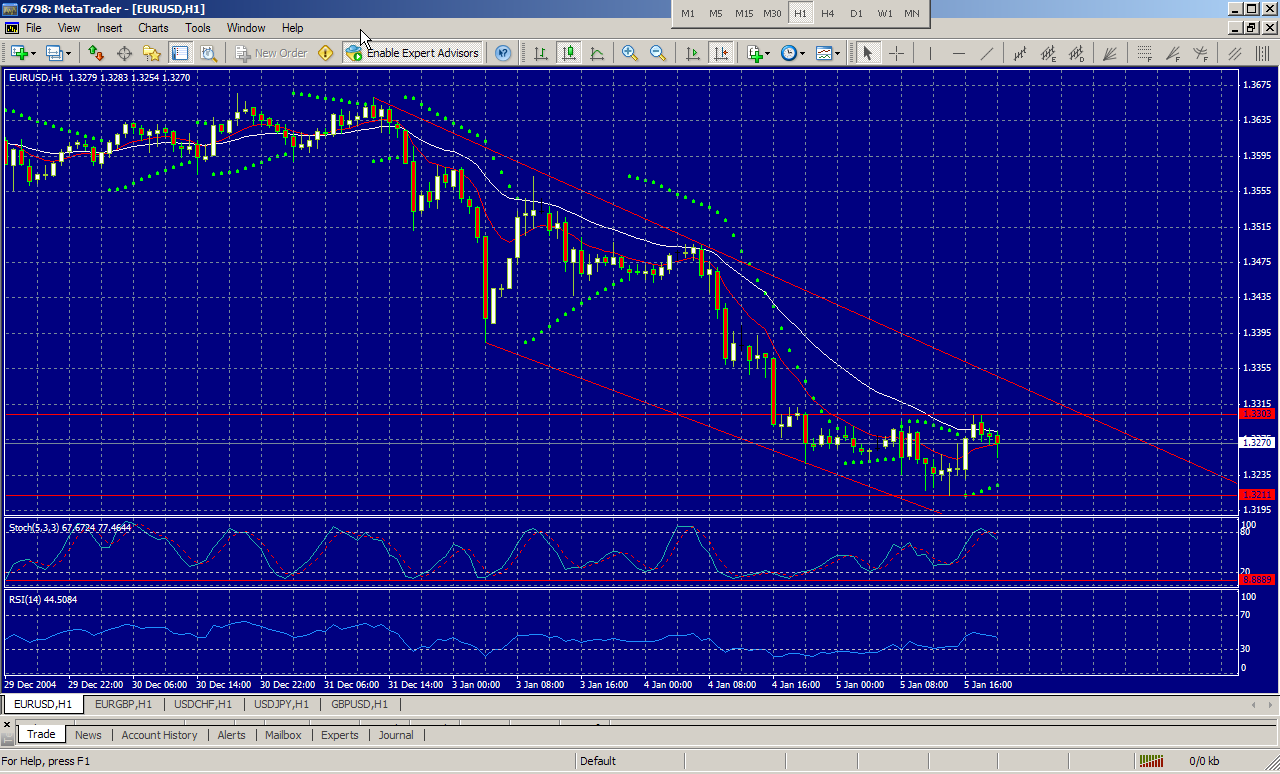Click the connection status bars in status bar

point(1152,761)
